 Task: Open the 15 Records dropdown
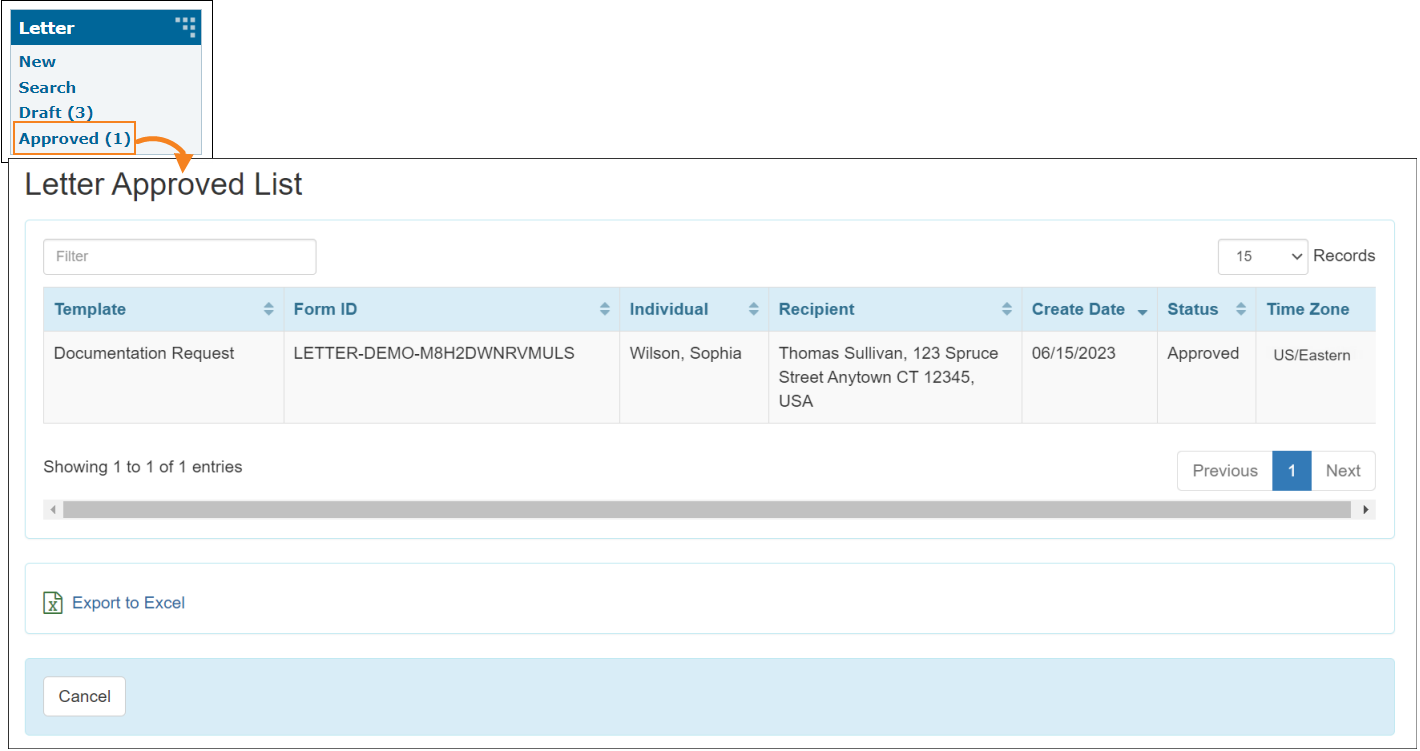[x=1262, y=257]
